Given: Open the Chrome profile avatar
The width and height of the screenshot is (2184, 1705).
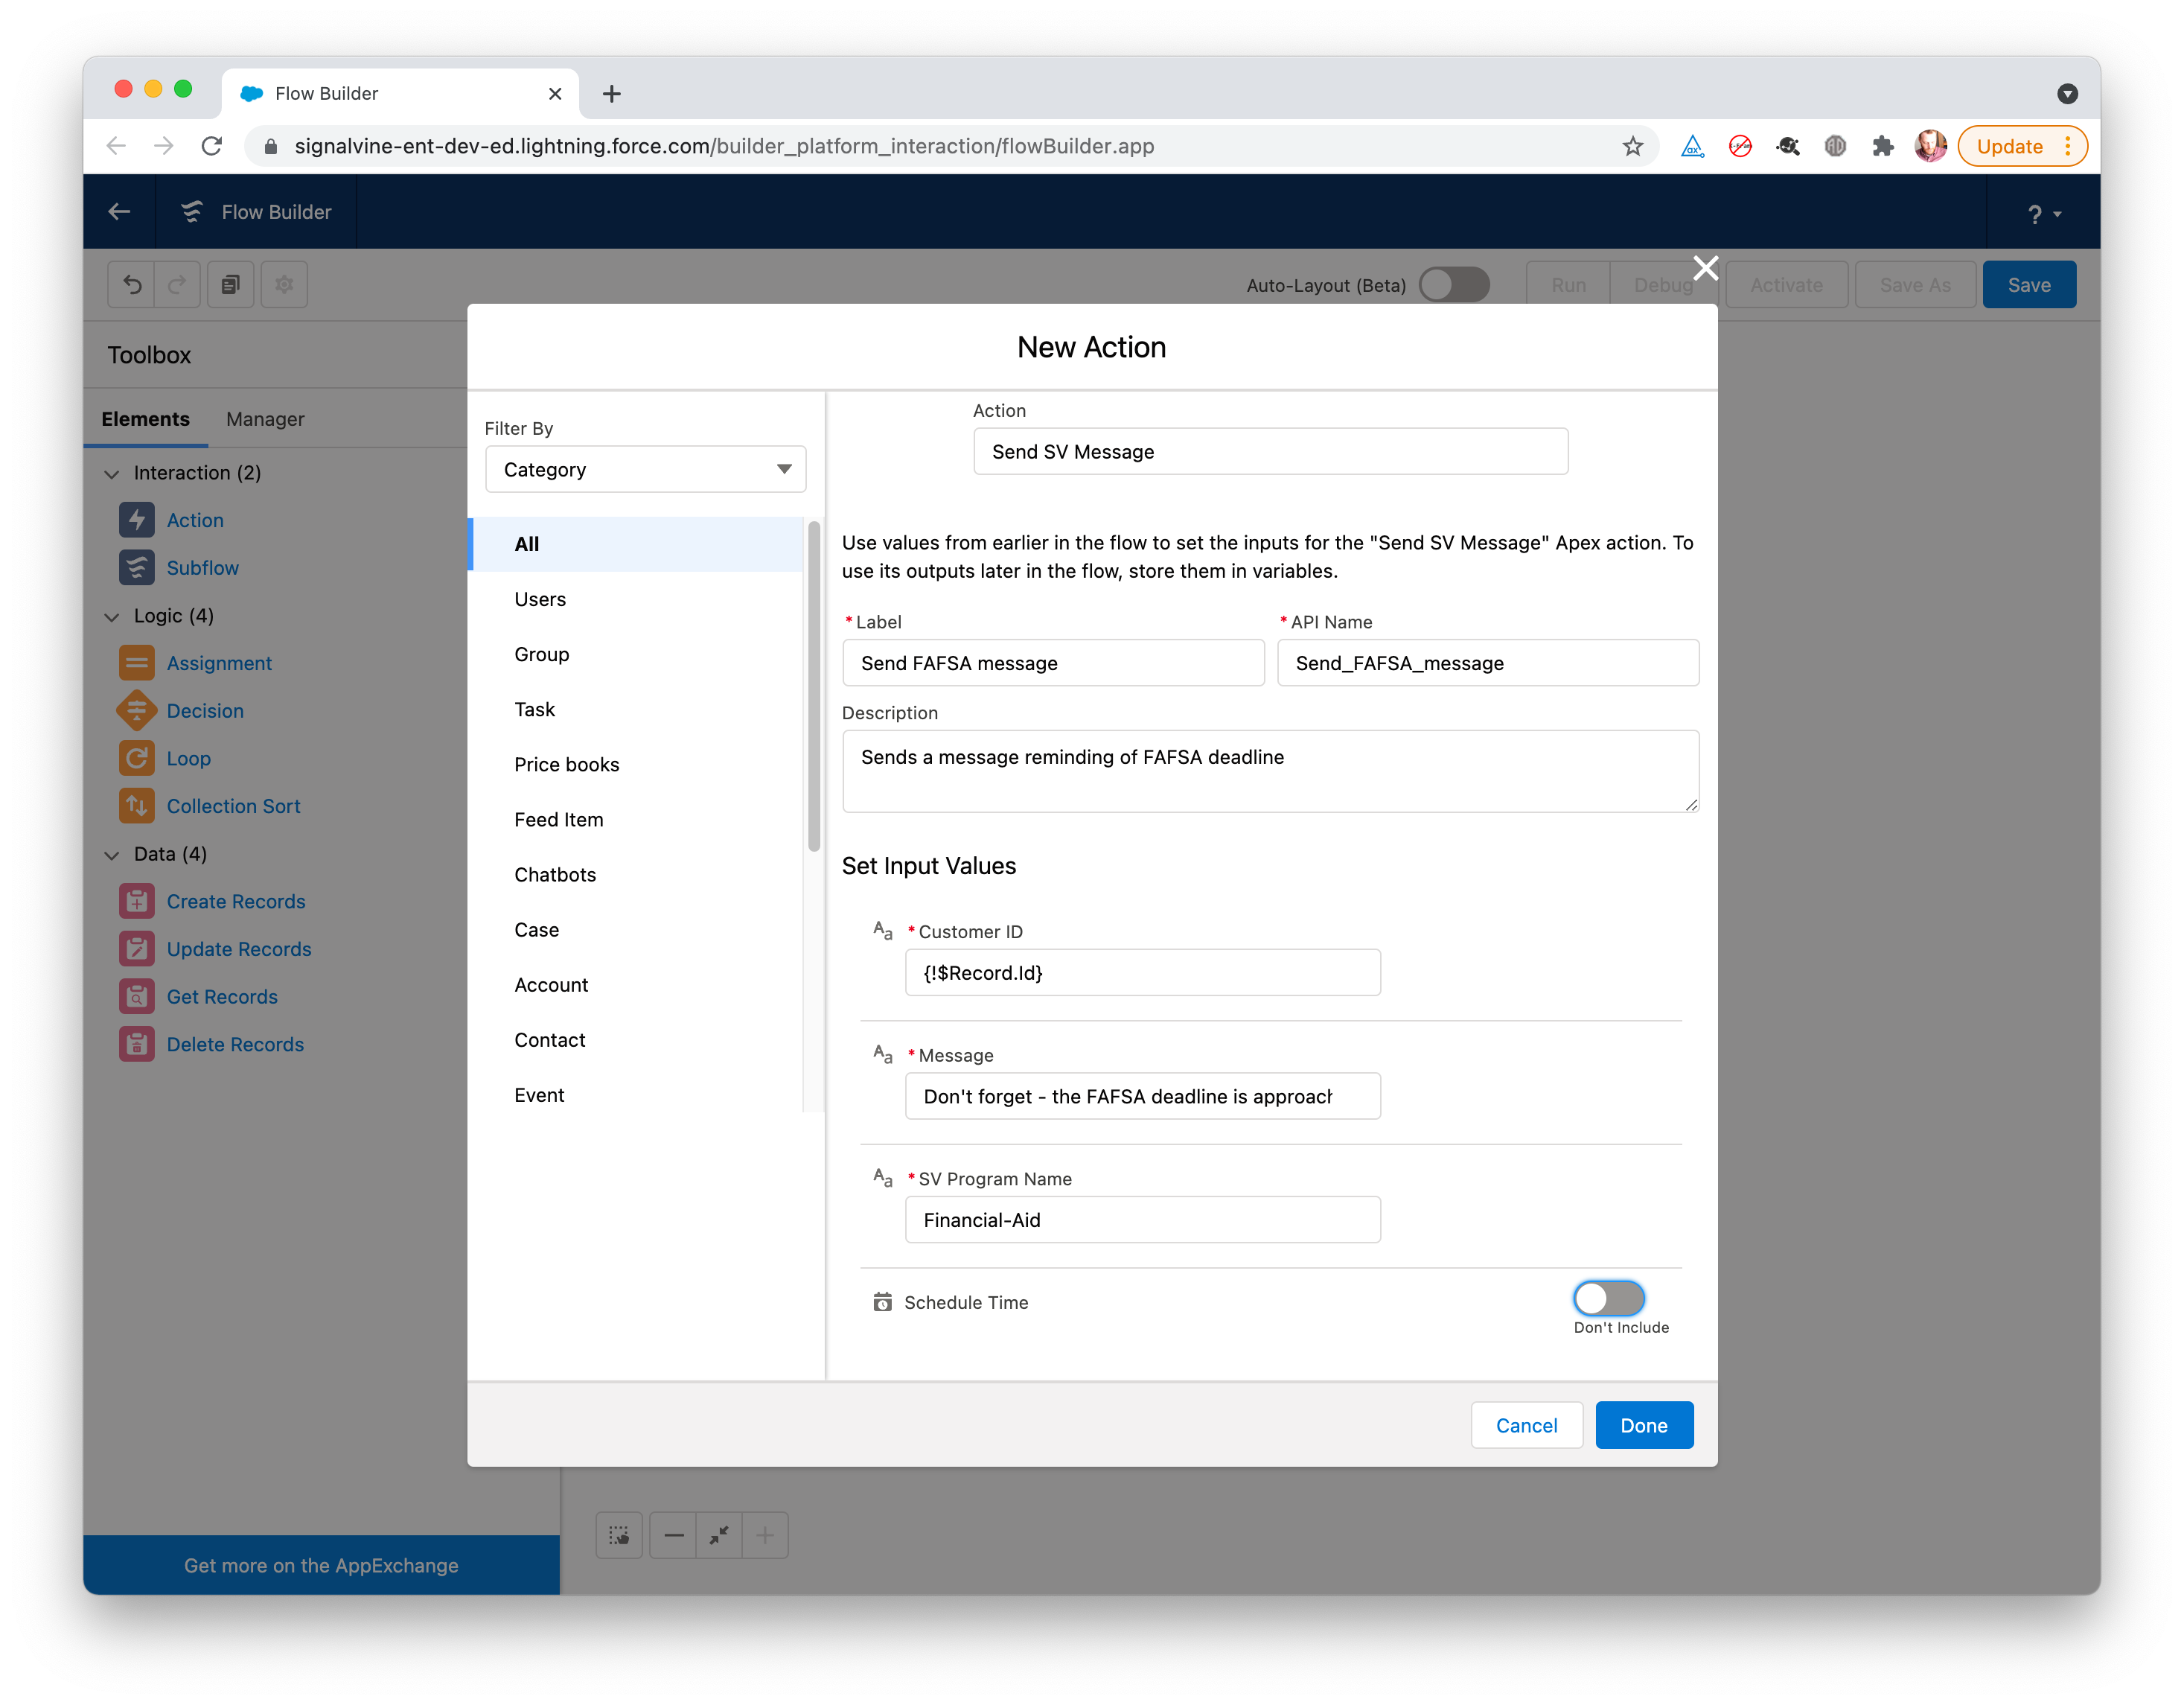Looking at the screenshot, I should pyautogui.click(x=1930, y=146).
